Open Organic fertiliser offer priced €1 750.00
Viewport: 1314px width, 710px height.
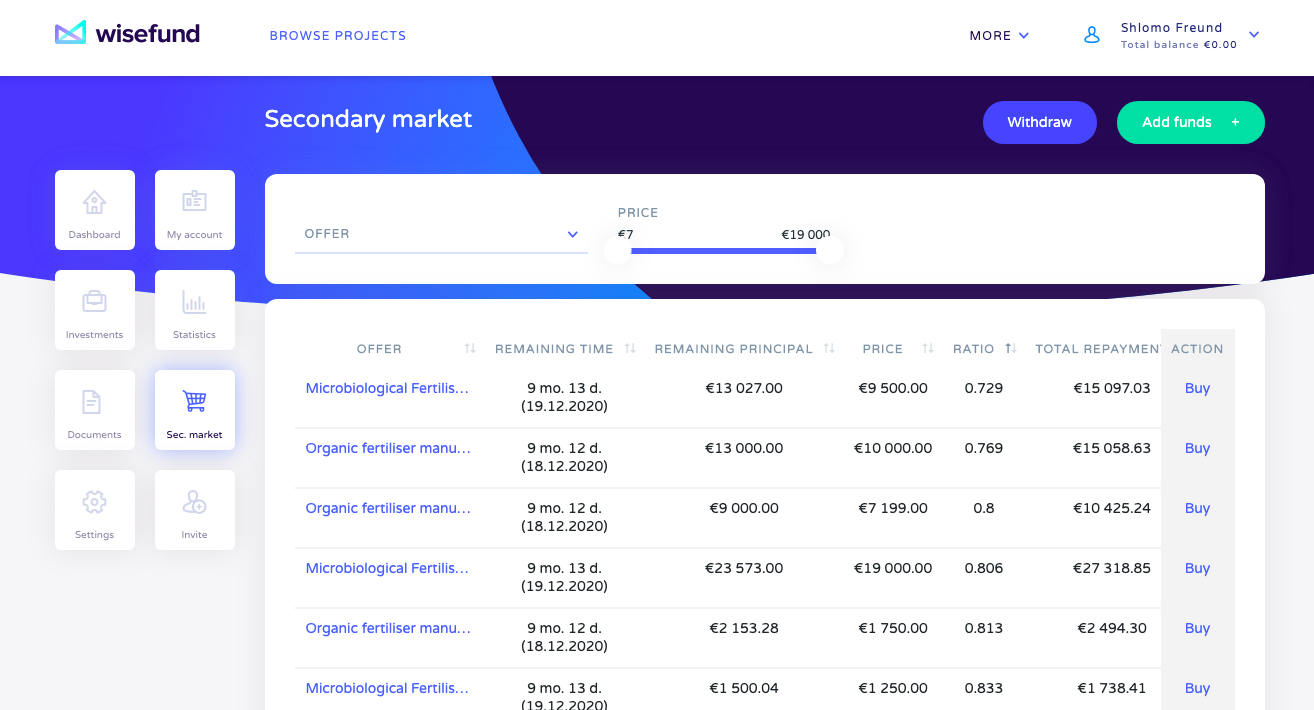click(x=388, y=628)
